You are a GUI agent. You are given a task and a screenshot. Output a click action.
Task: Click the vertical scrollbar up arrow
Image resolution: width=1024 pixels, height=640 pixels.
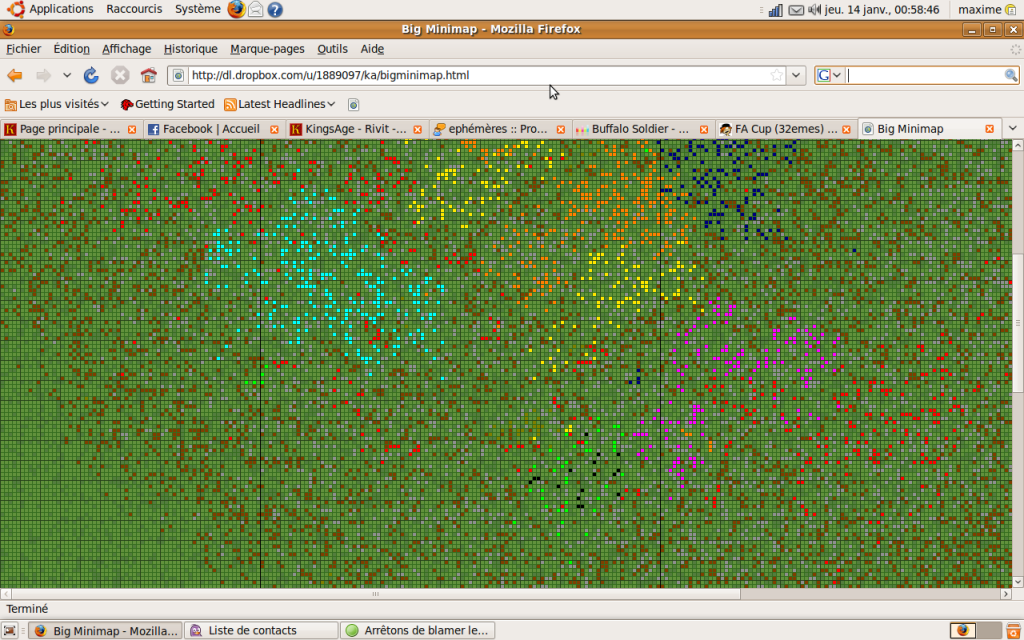pos(1018,146)
